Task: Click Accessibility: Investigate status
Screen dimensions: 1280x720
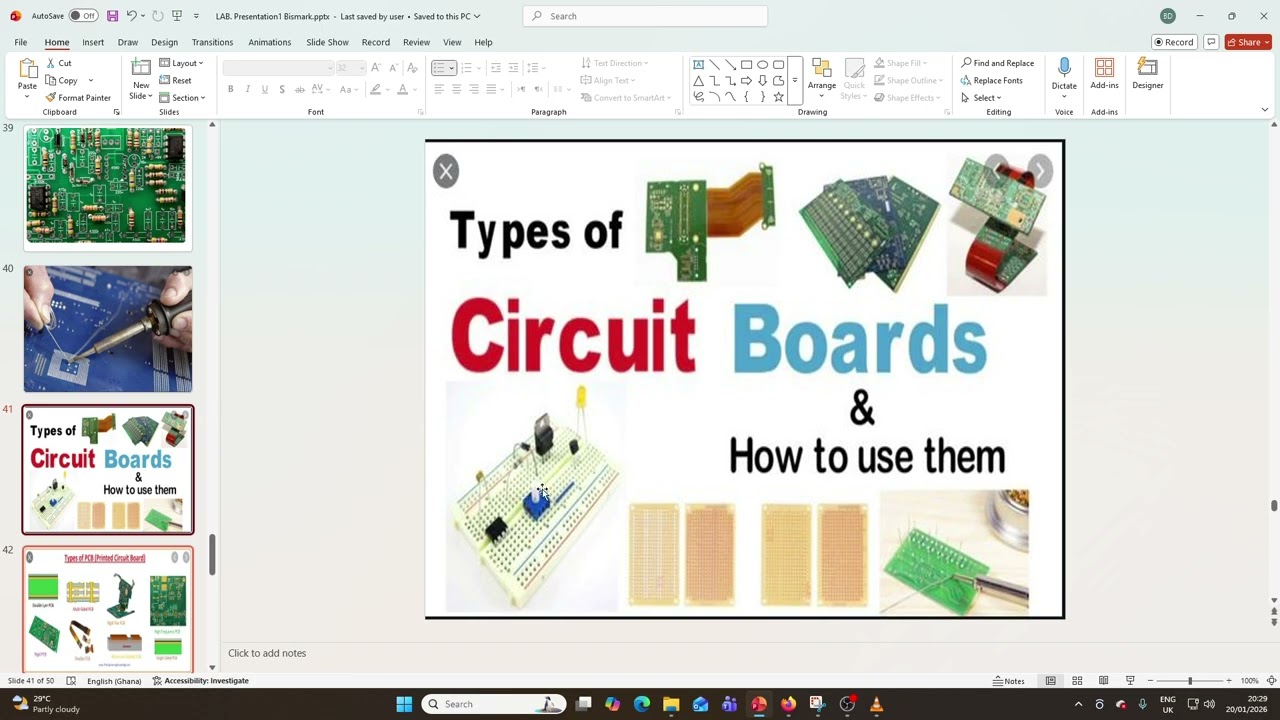Action: (x=201, y=681)
